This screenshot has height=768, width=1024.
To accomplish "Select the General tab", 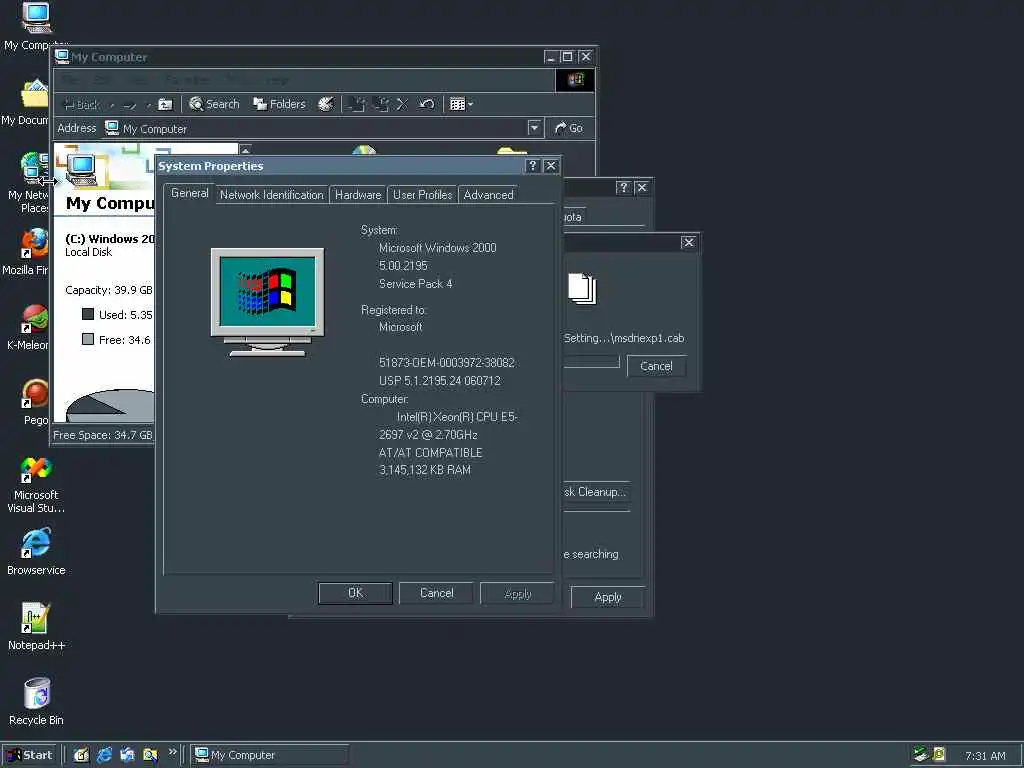I will pos(189,193).
